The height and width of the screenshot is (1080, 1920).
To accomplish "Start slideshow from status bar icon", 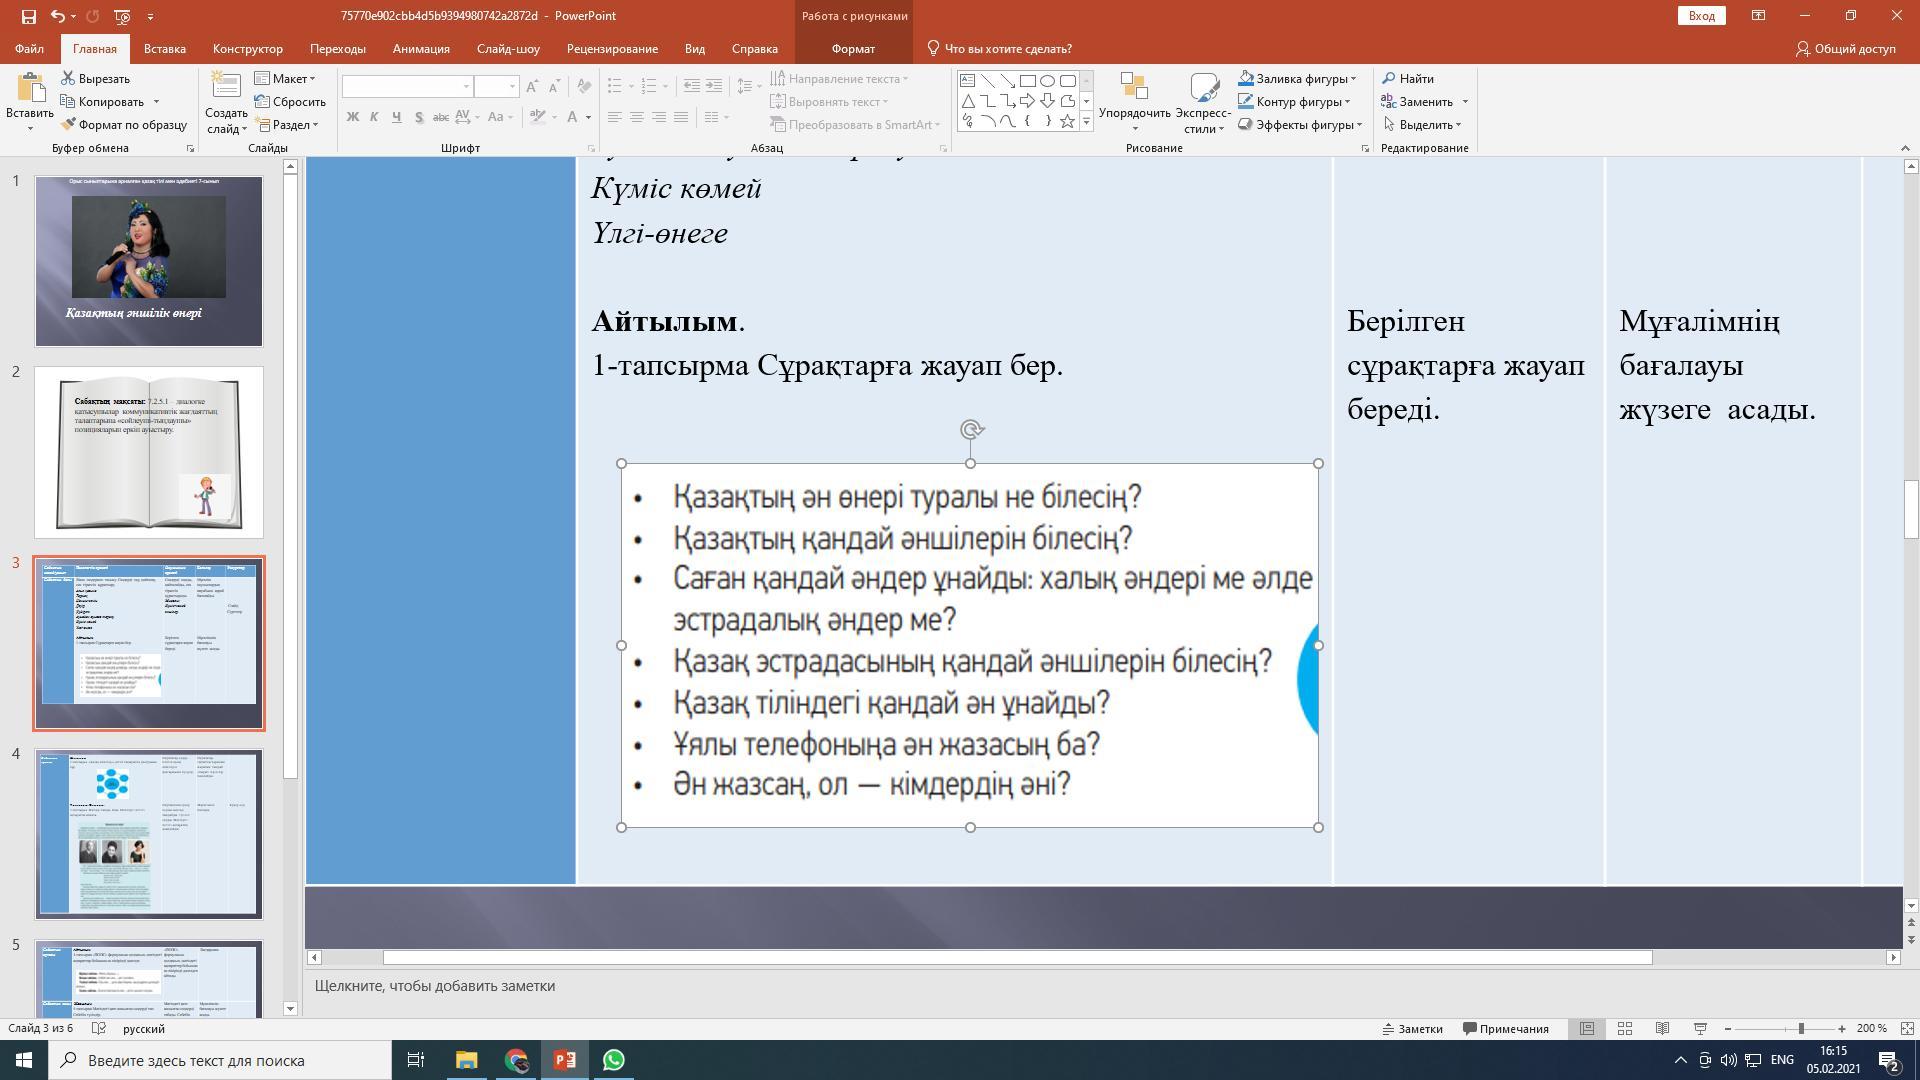I will pos(1700,1029).
